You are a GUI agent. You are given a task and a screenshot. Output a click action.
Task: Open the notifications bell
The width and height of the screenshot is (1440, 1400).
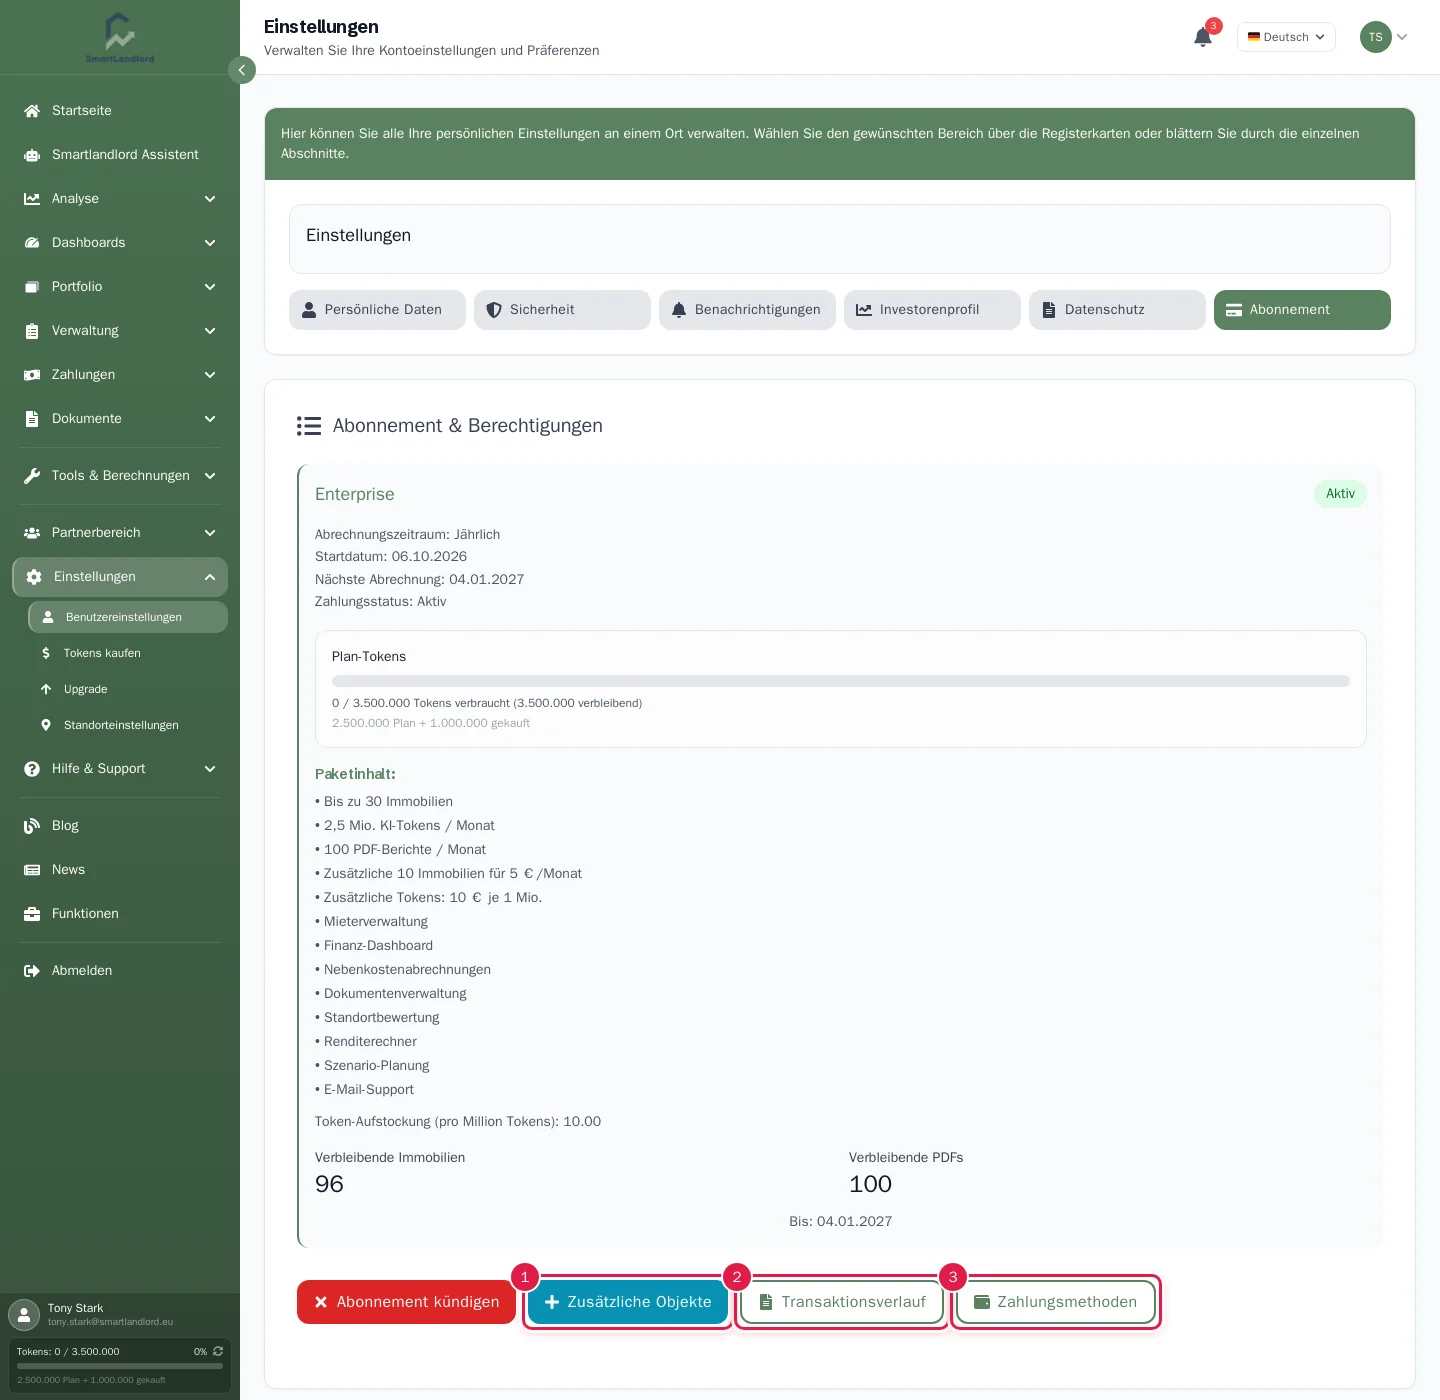click(1203, 37)
